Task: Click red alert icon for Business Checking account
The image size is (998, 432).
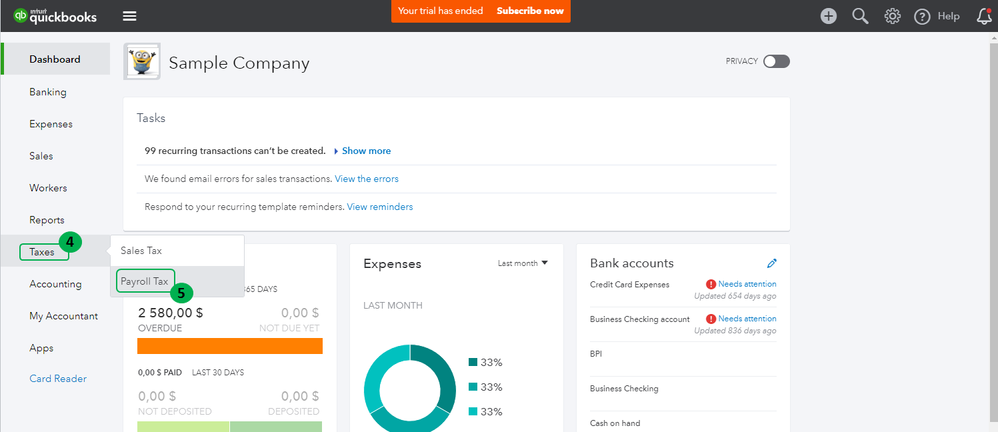Action: pos(711,319)
